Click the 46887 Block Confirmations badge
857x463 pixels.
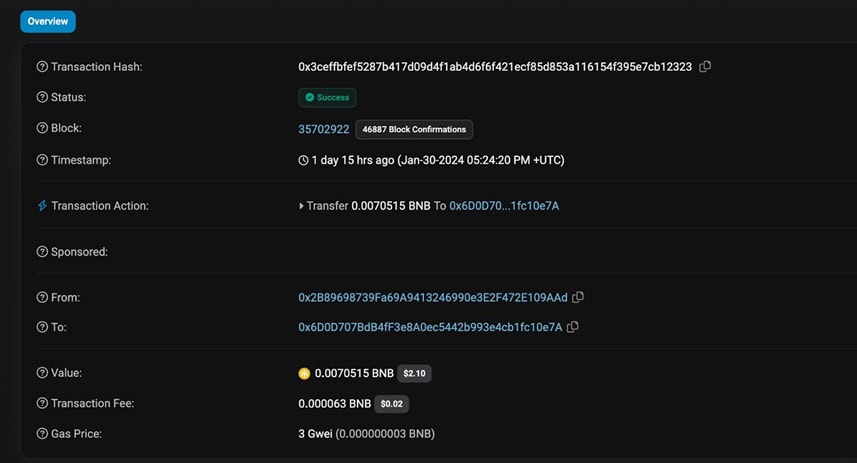pyautogui.click(x=414, y=129)
